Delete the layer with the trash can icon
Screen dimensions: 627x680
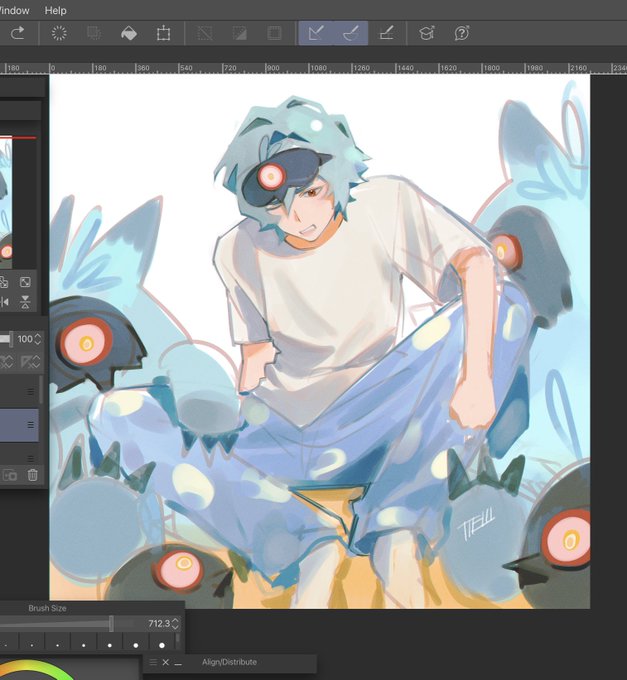tap(33, 475)
